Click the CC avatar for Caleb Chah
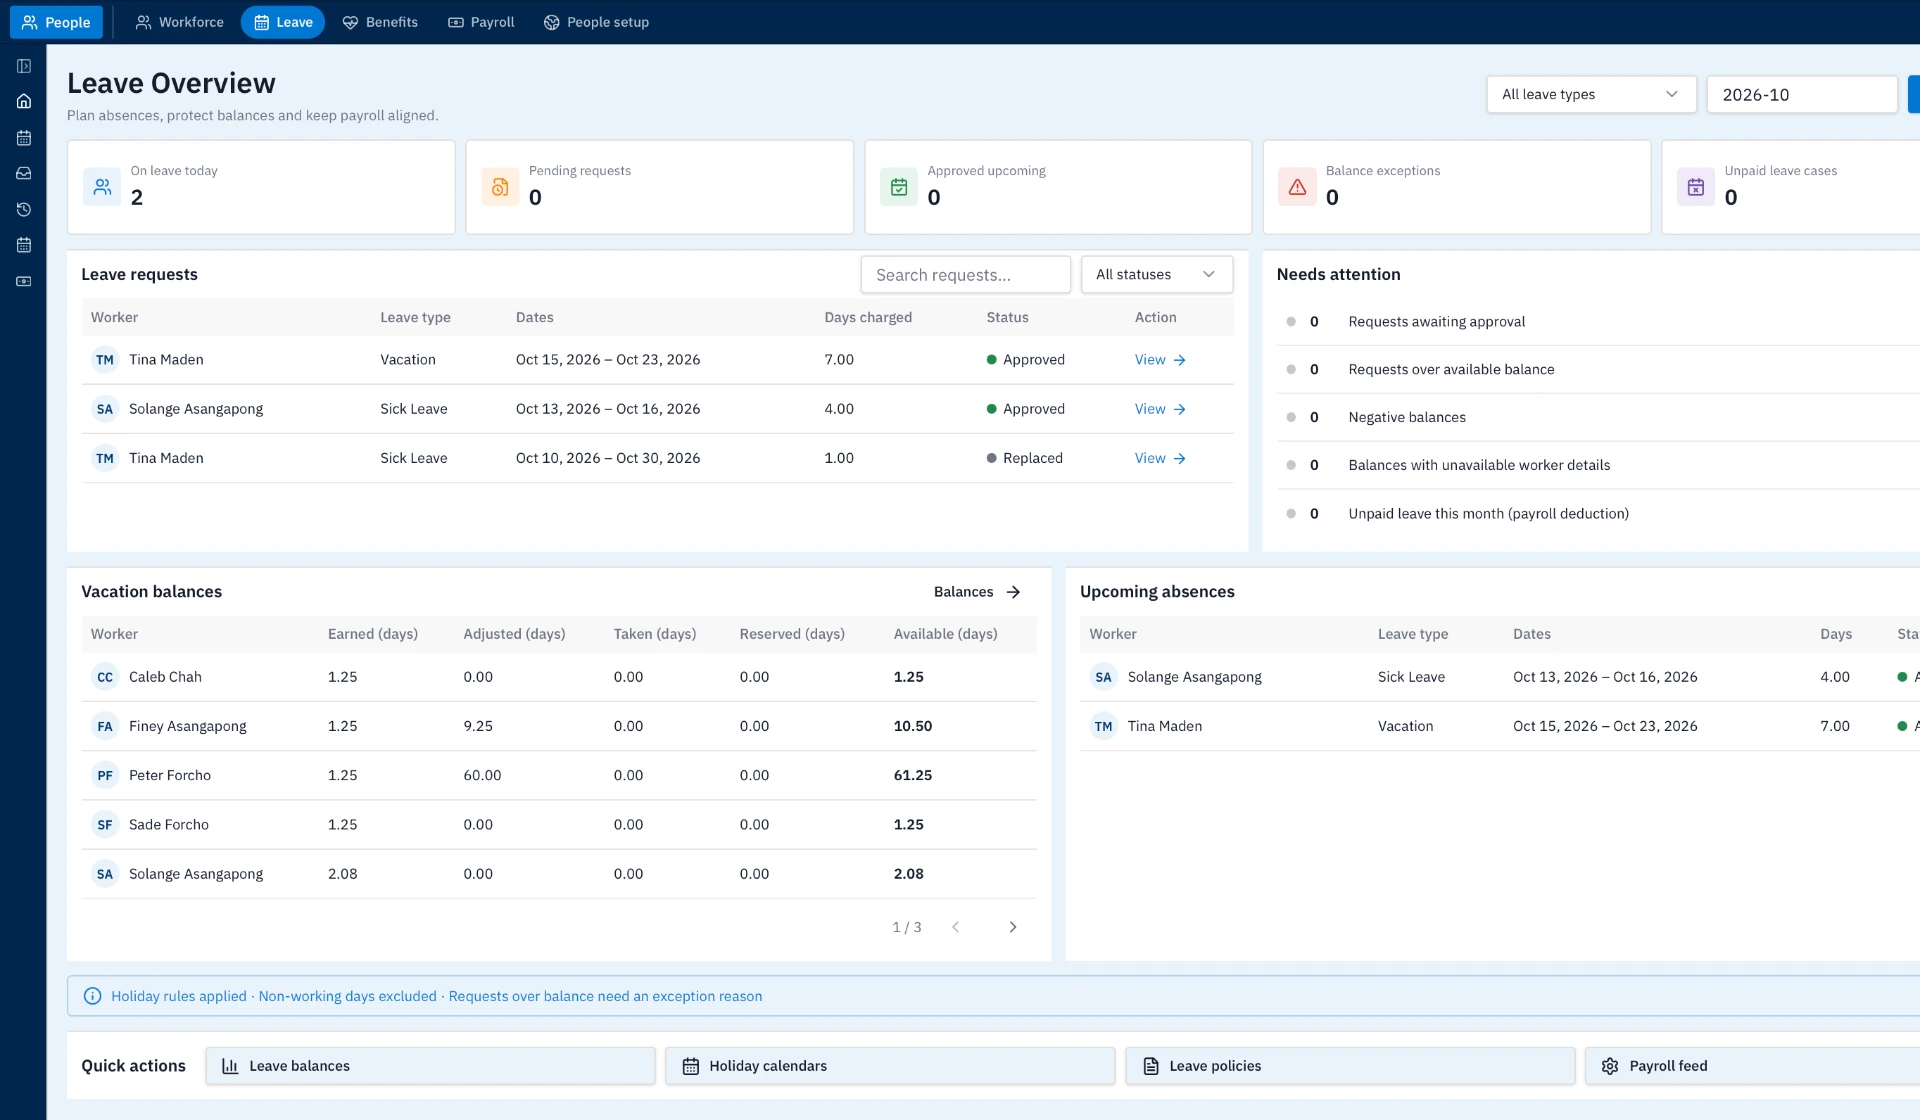1920x1120 pixels. click(105, 677)
